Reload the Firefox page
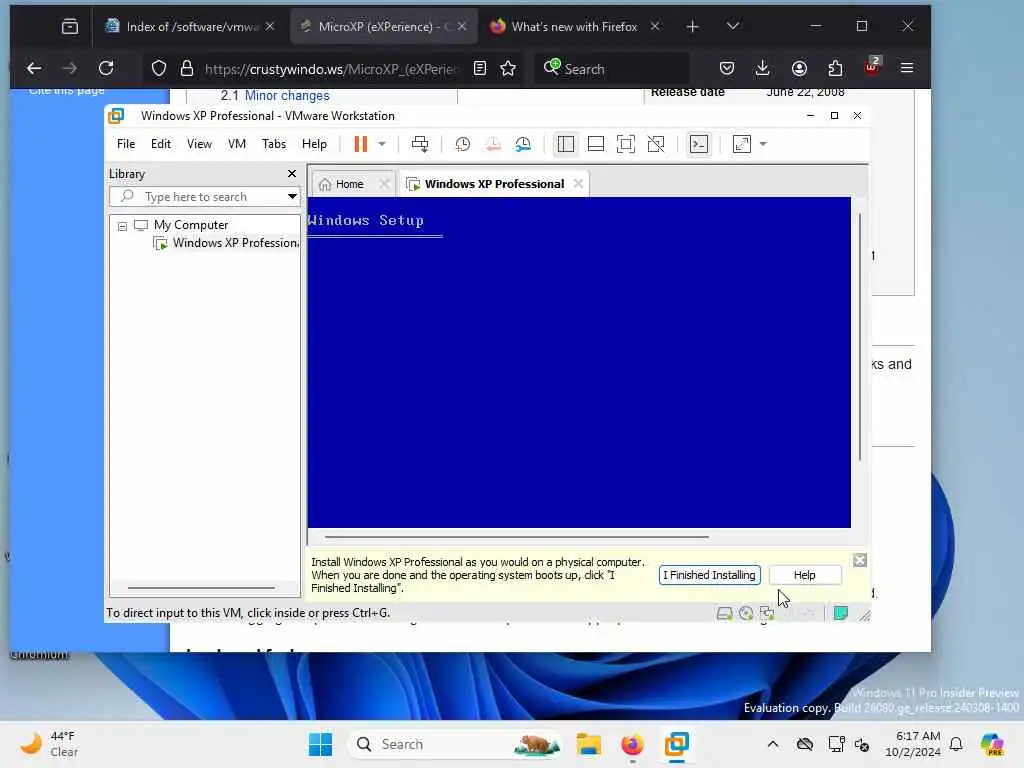 click(x=106, y=68)
